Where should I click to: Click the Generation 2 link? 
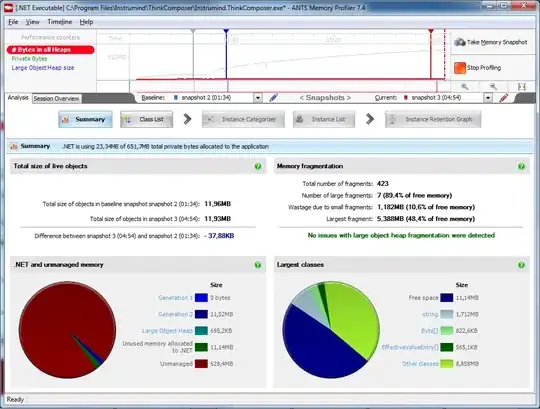click(175, 314)
